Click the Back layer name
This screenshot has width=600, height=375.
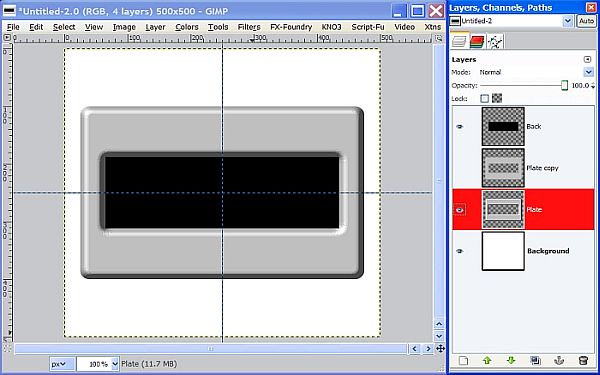pos(534,126)
